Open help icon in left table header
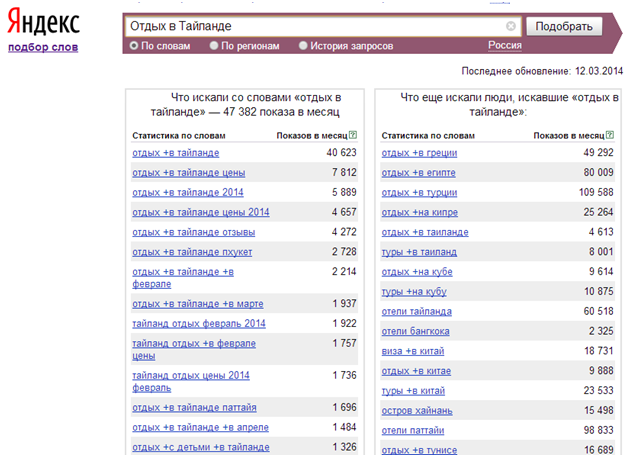This screenshot has height=457, width=627. [353, 135]
